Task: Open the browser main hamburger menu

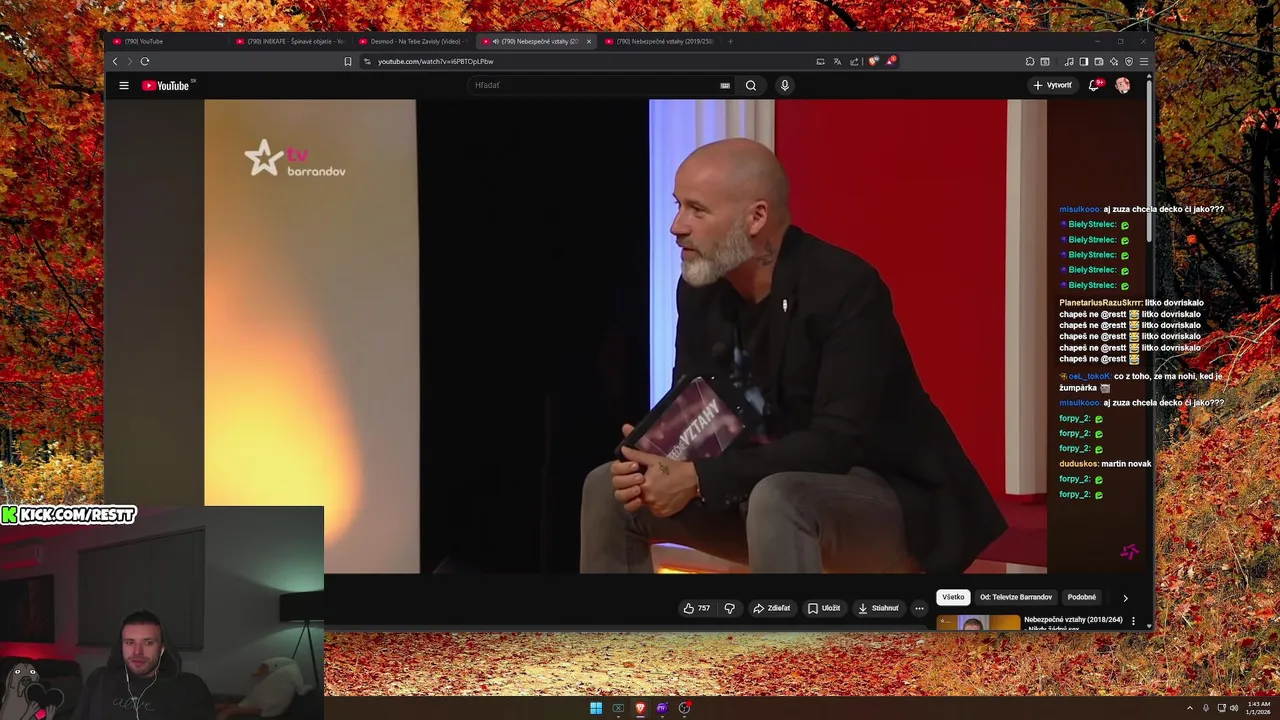Action: click(x=1144, y=61)
